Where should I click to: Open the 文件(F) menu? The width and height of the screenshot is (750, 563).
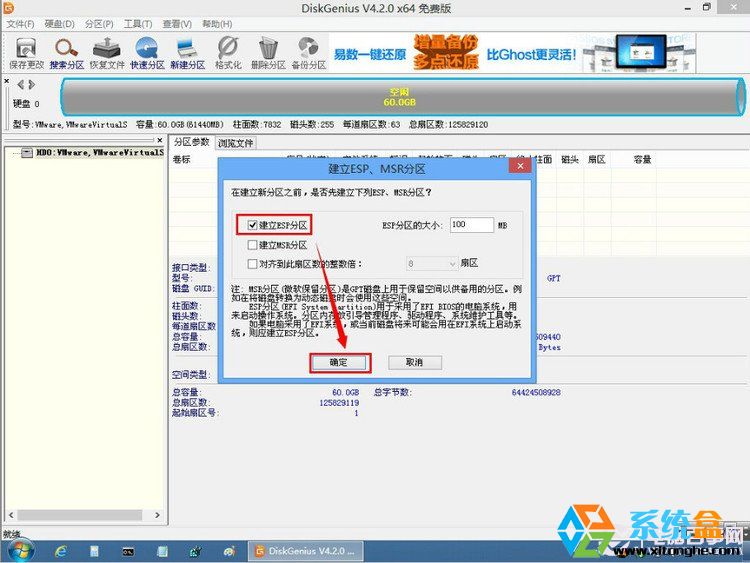20,24
